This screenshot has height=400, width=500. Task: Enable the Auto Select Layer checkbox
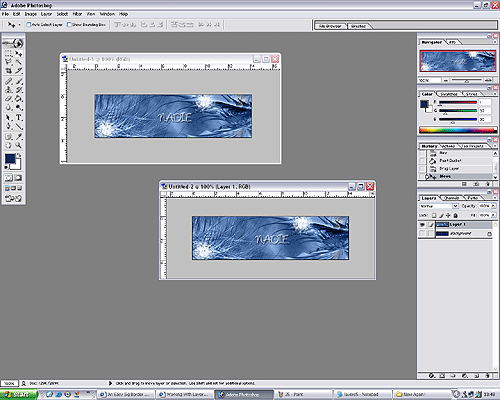click(x=29, y=24)
